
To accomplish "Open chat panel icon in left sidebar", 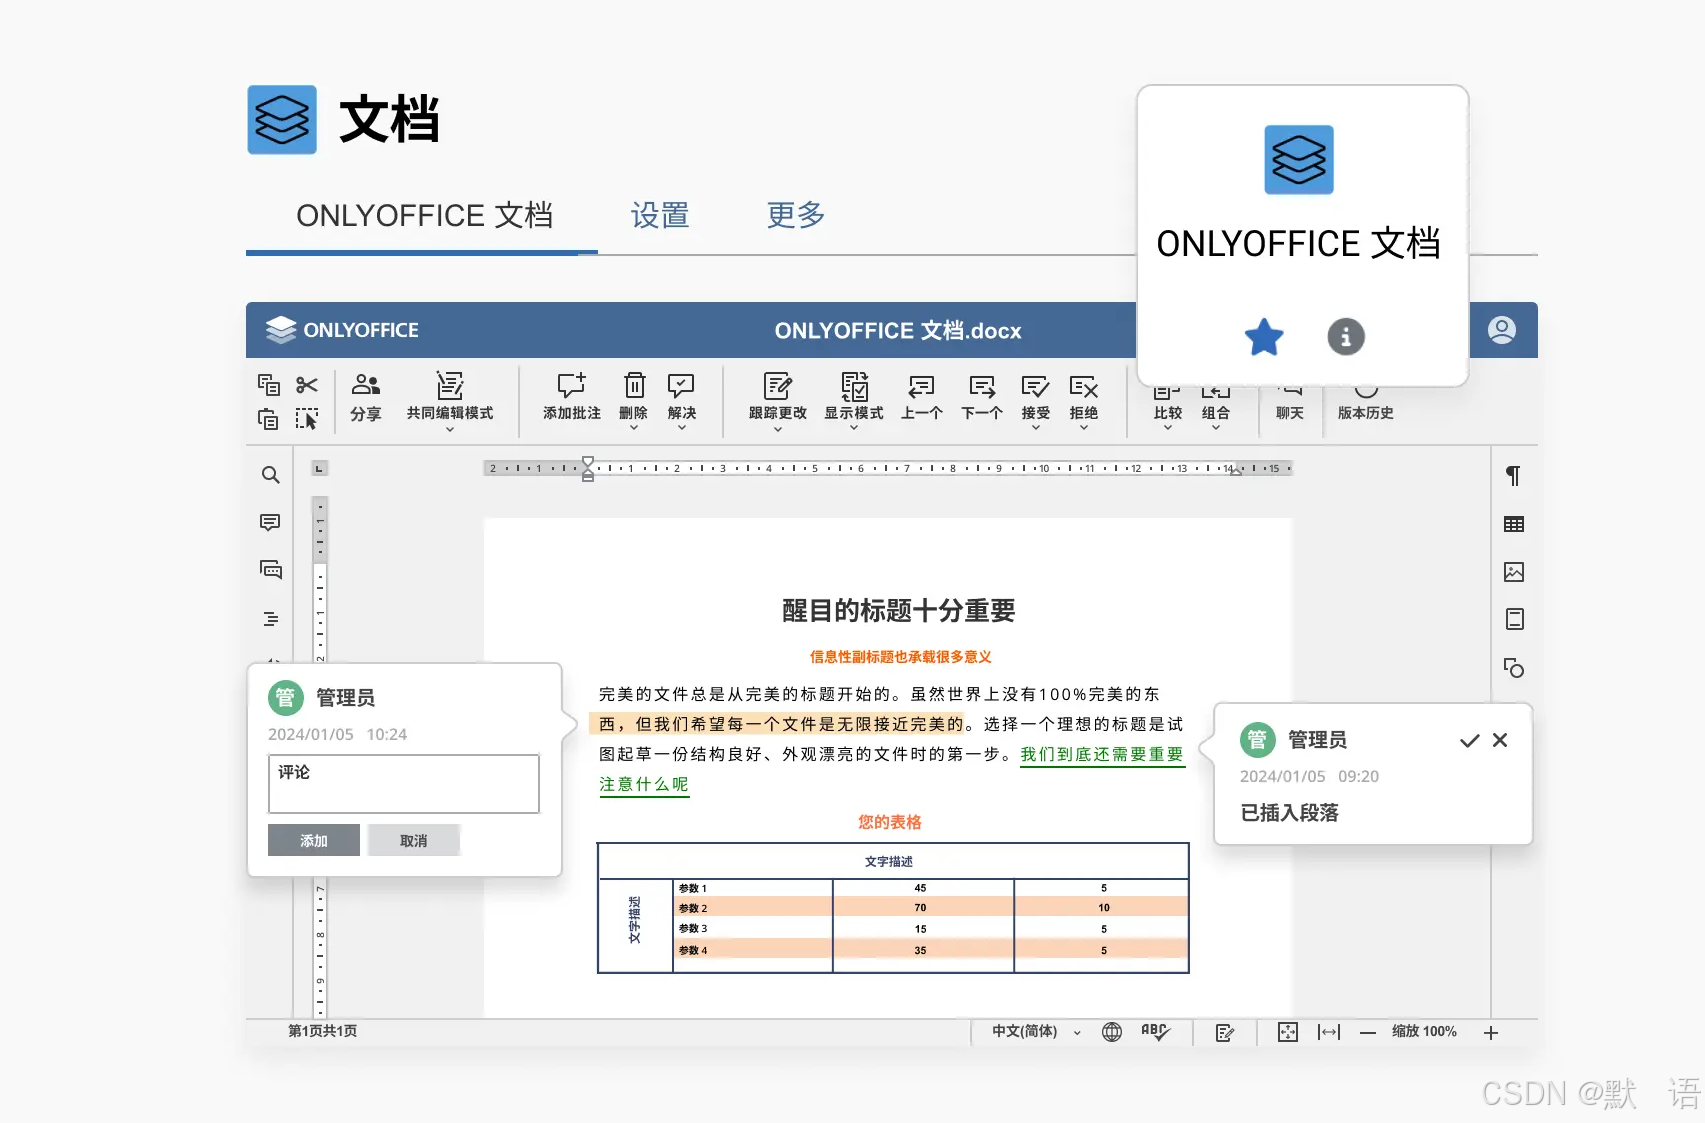I will pos(270,570).
